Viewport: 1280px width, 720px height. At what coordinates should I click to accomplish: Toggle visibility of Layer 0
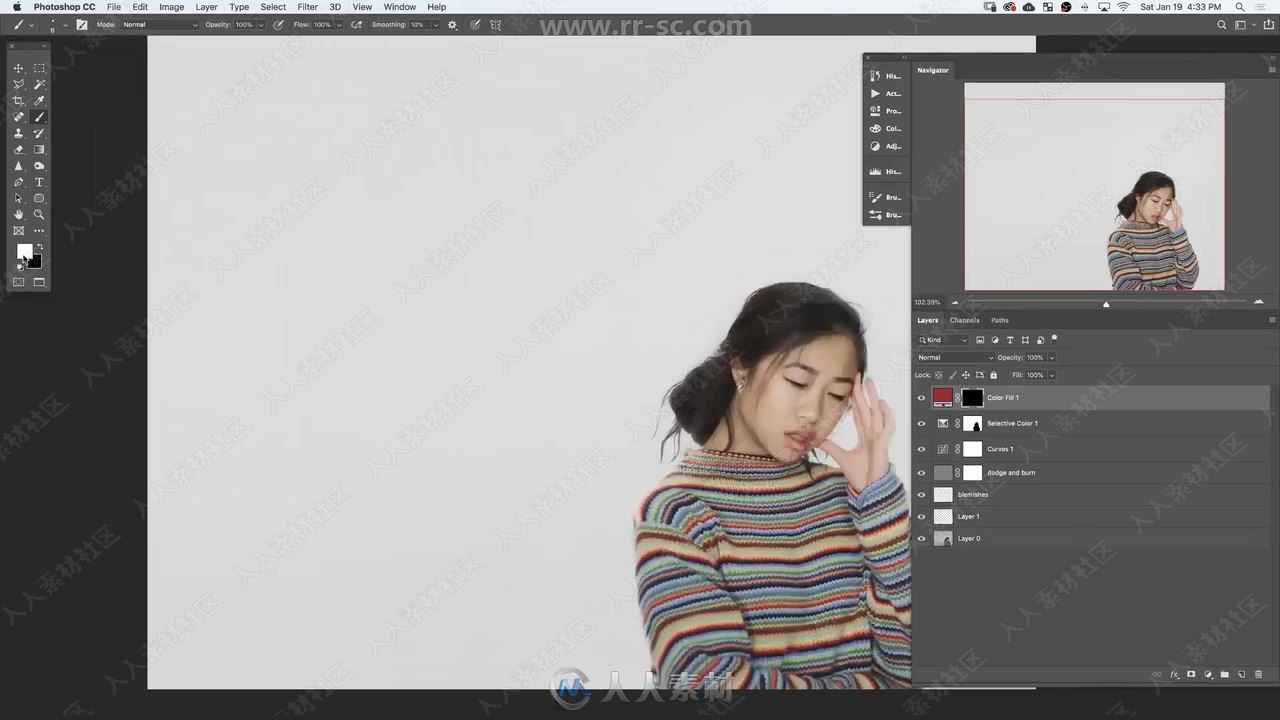pos(921,538)
